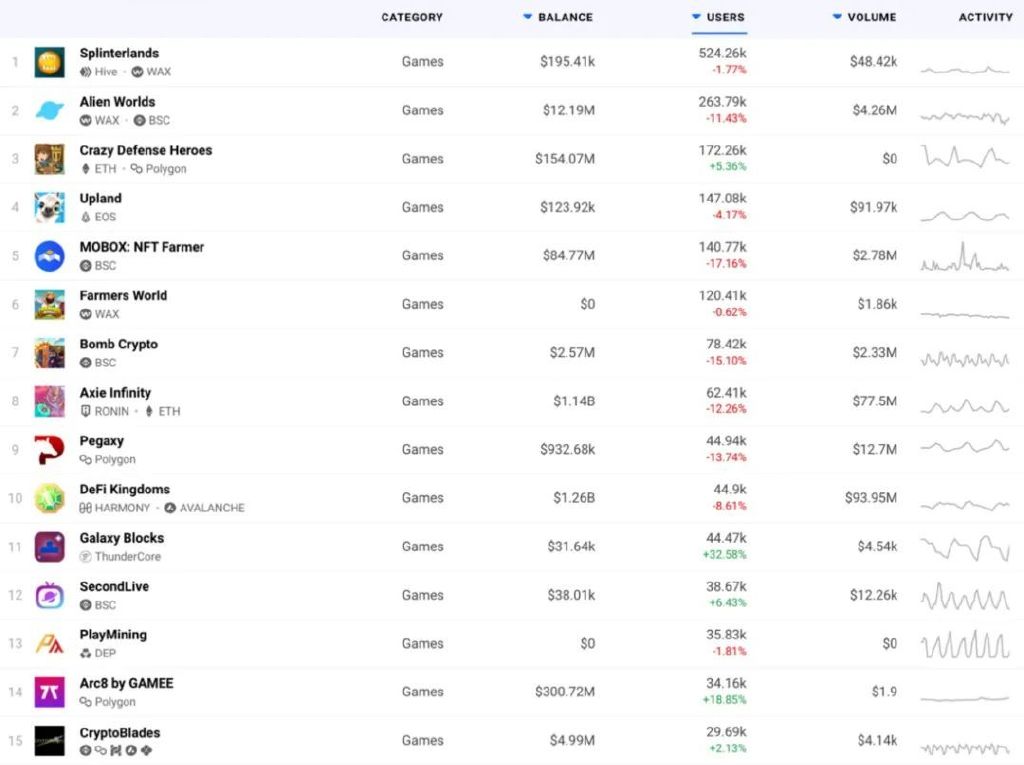The image size is (1024, 765).
Task: Open the SecondLive purple TV icon
Action: point(50,596)
